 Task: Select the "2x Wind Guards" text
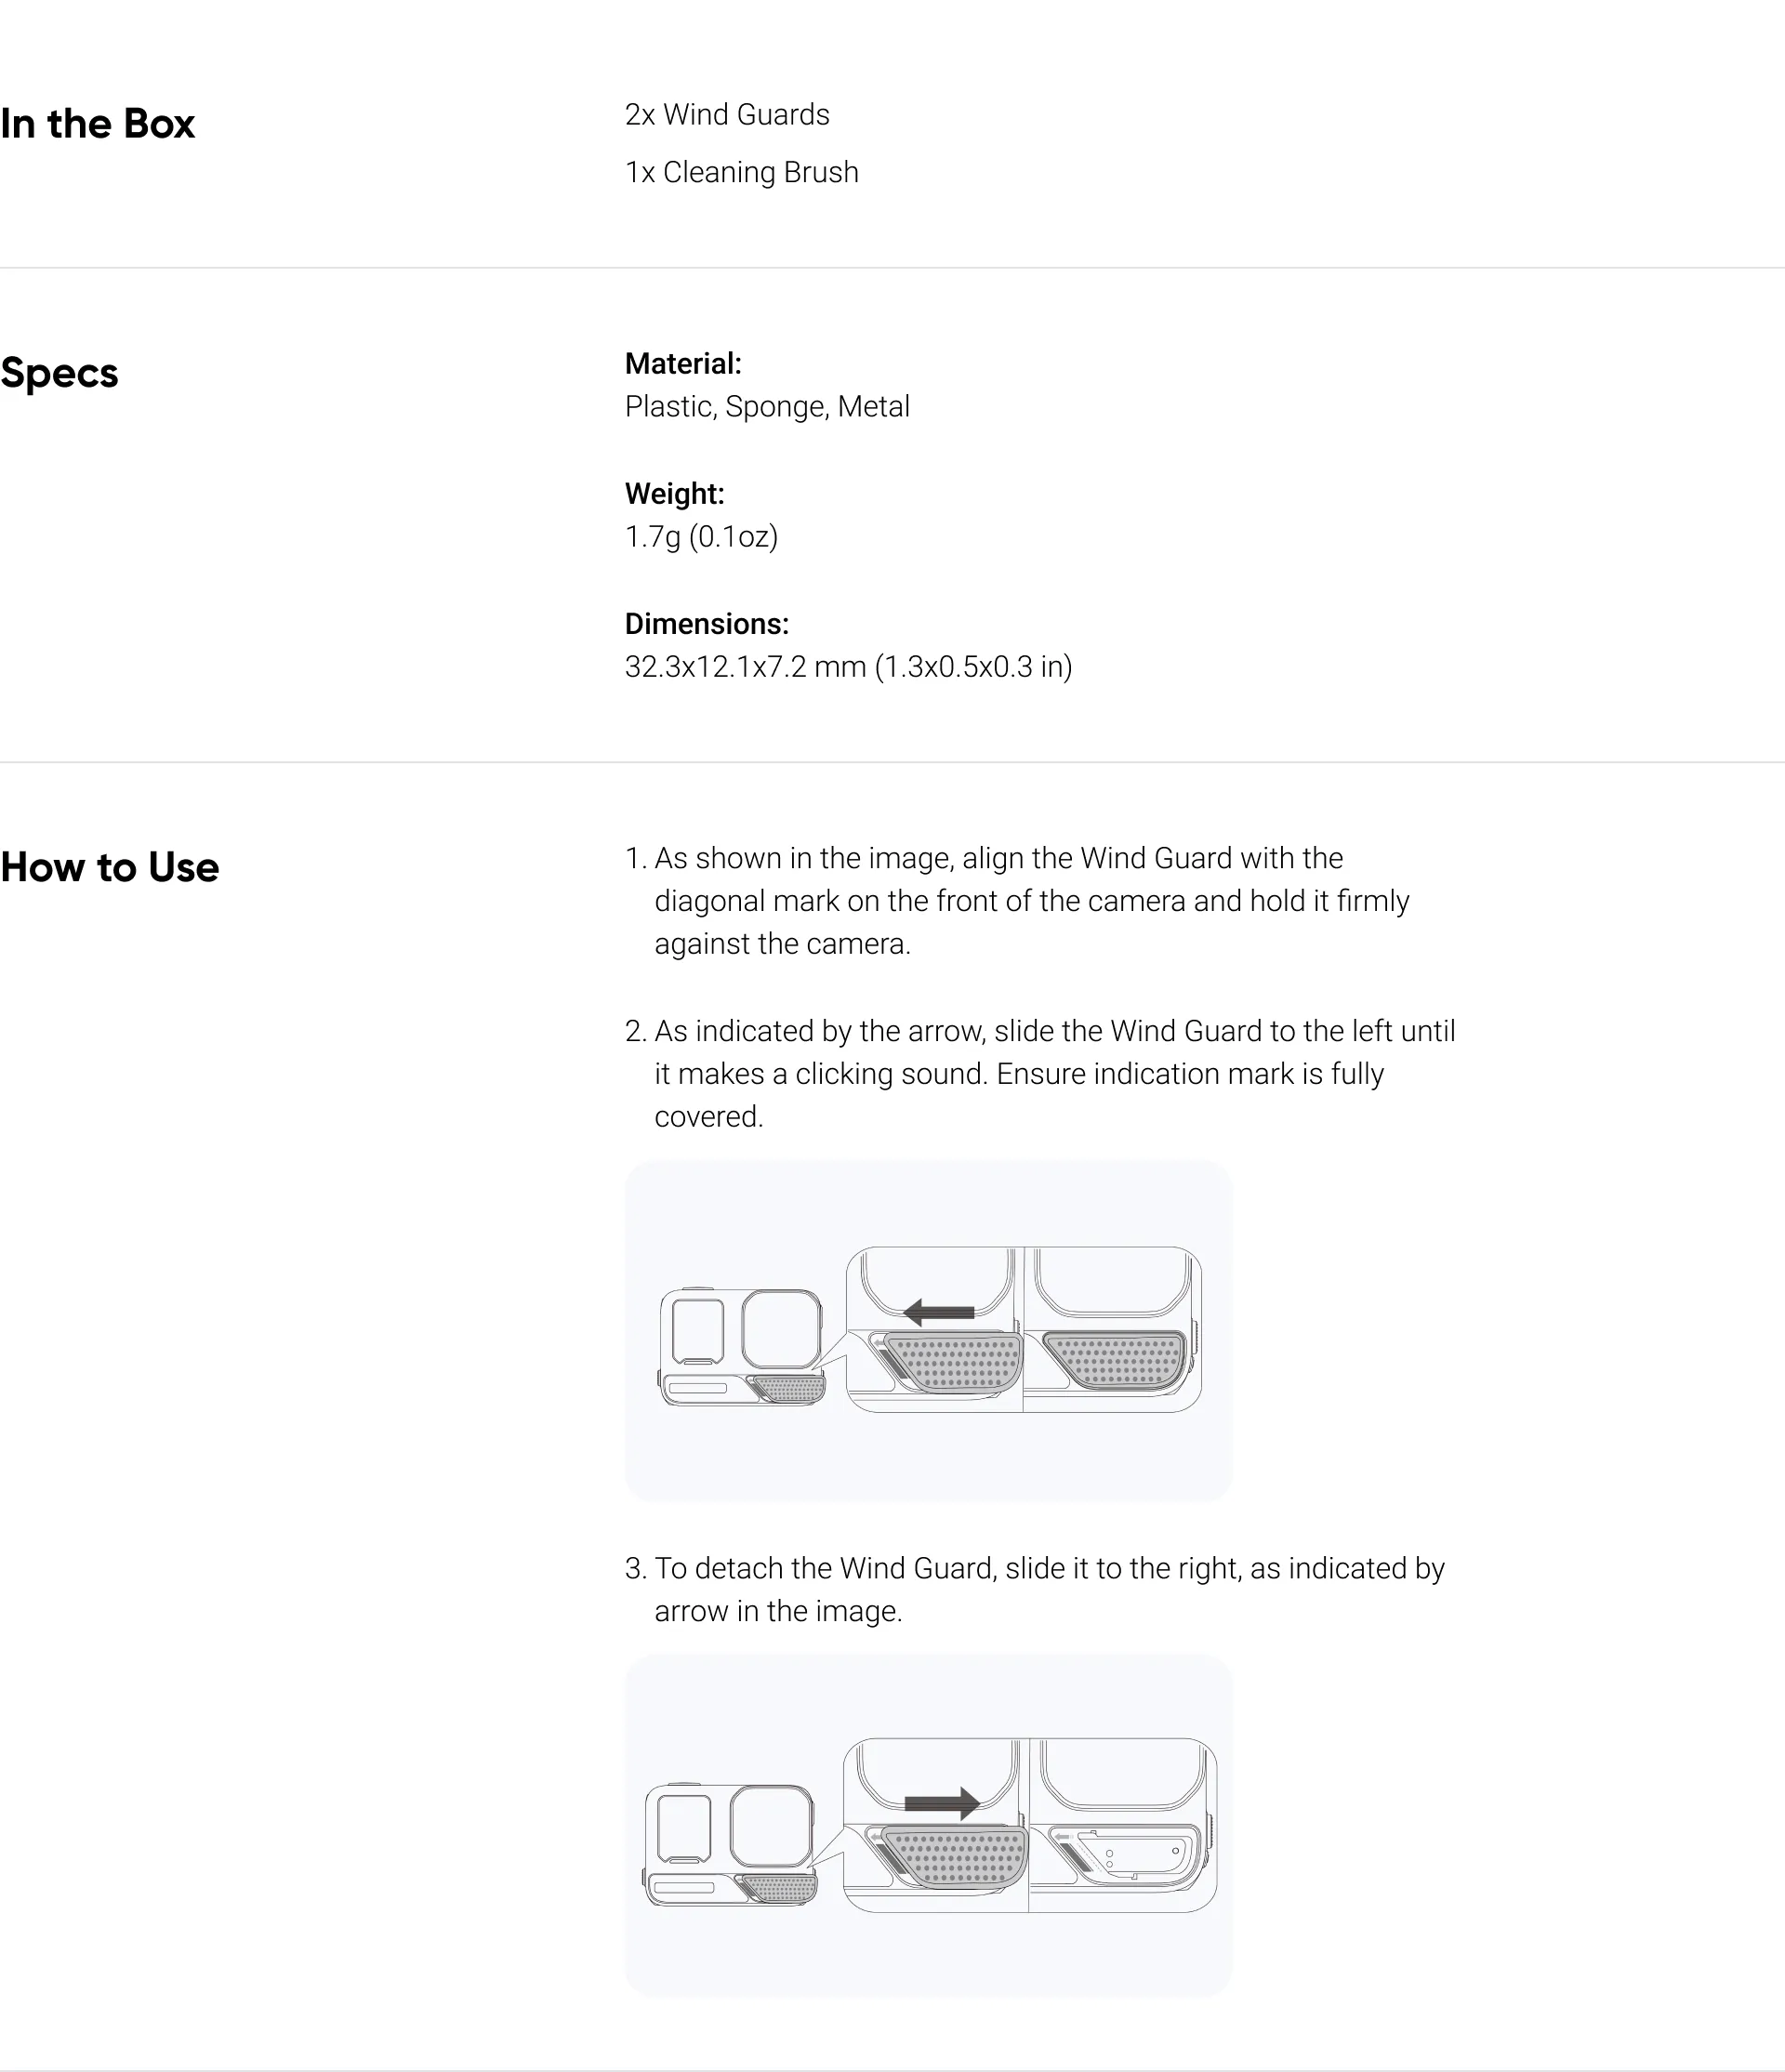point(727,115)
